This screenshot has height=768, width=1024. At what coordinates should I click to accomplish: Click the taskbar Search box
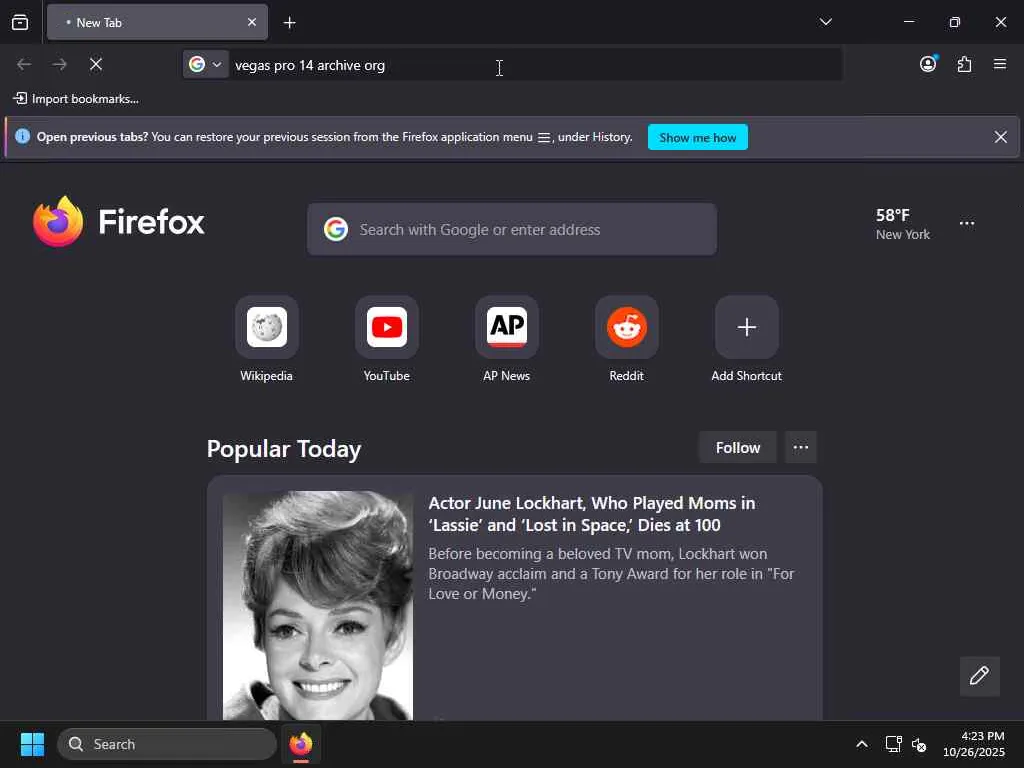coord(167,744)
